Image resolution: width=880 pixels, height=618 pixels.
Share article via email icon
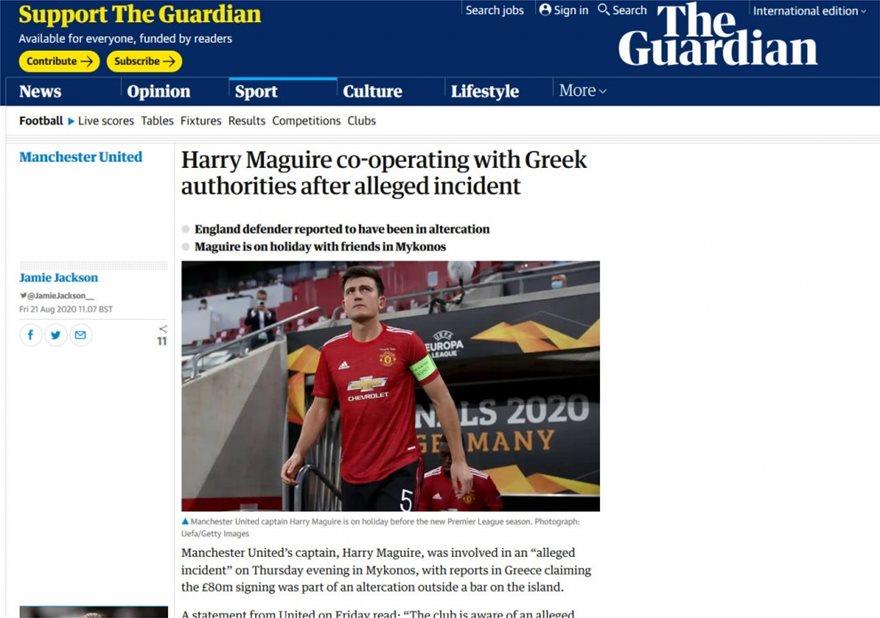pyautogui.click(x=80, y=335)
